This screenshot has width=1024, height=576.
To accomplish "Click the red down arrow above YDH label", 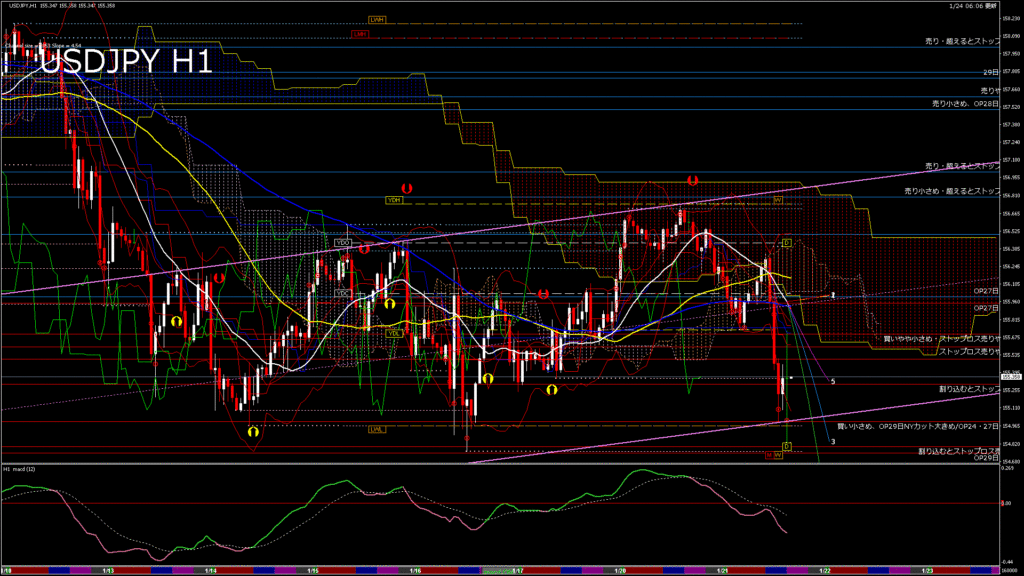I will tap(407, 189).
